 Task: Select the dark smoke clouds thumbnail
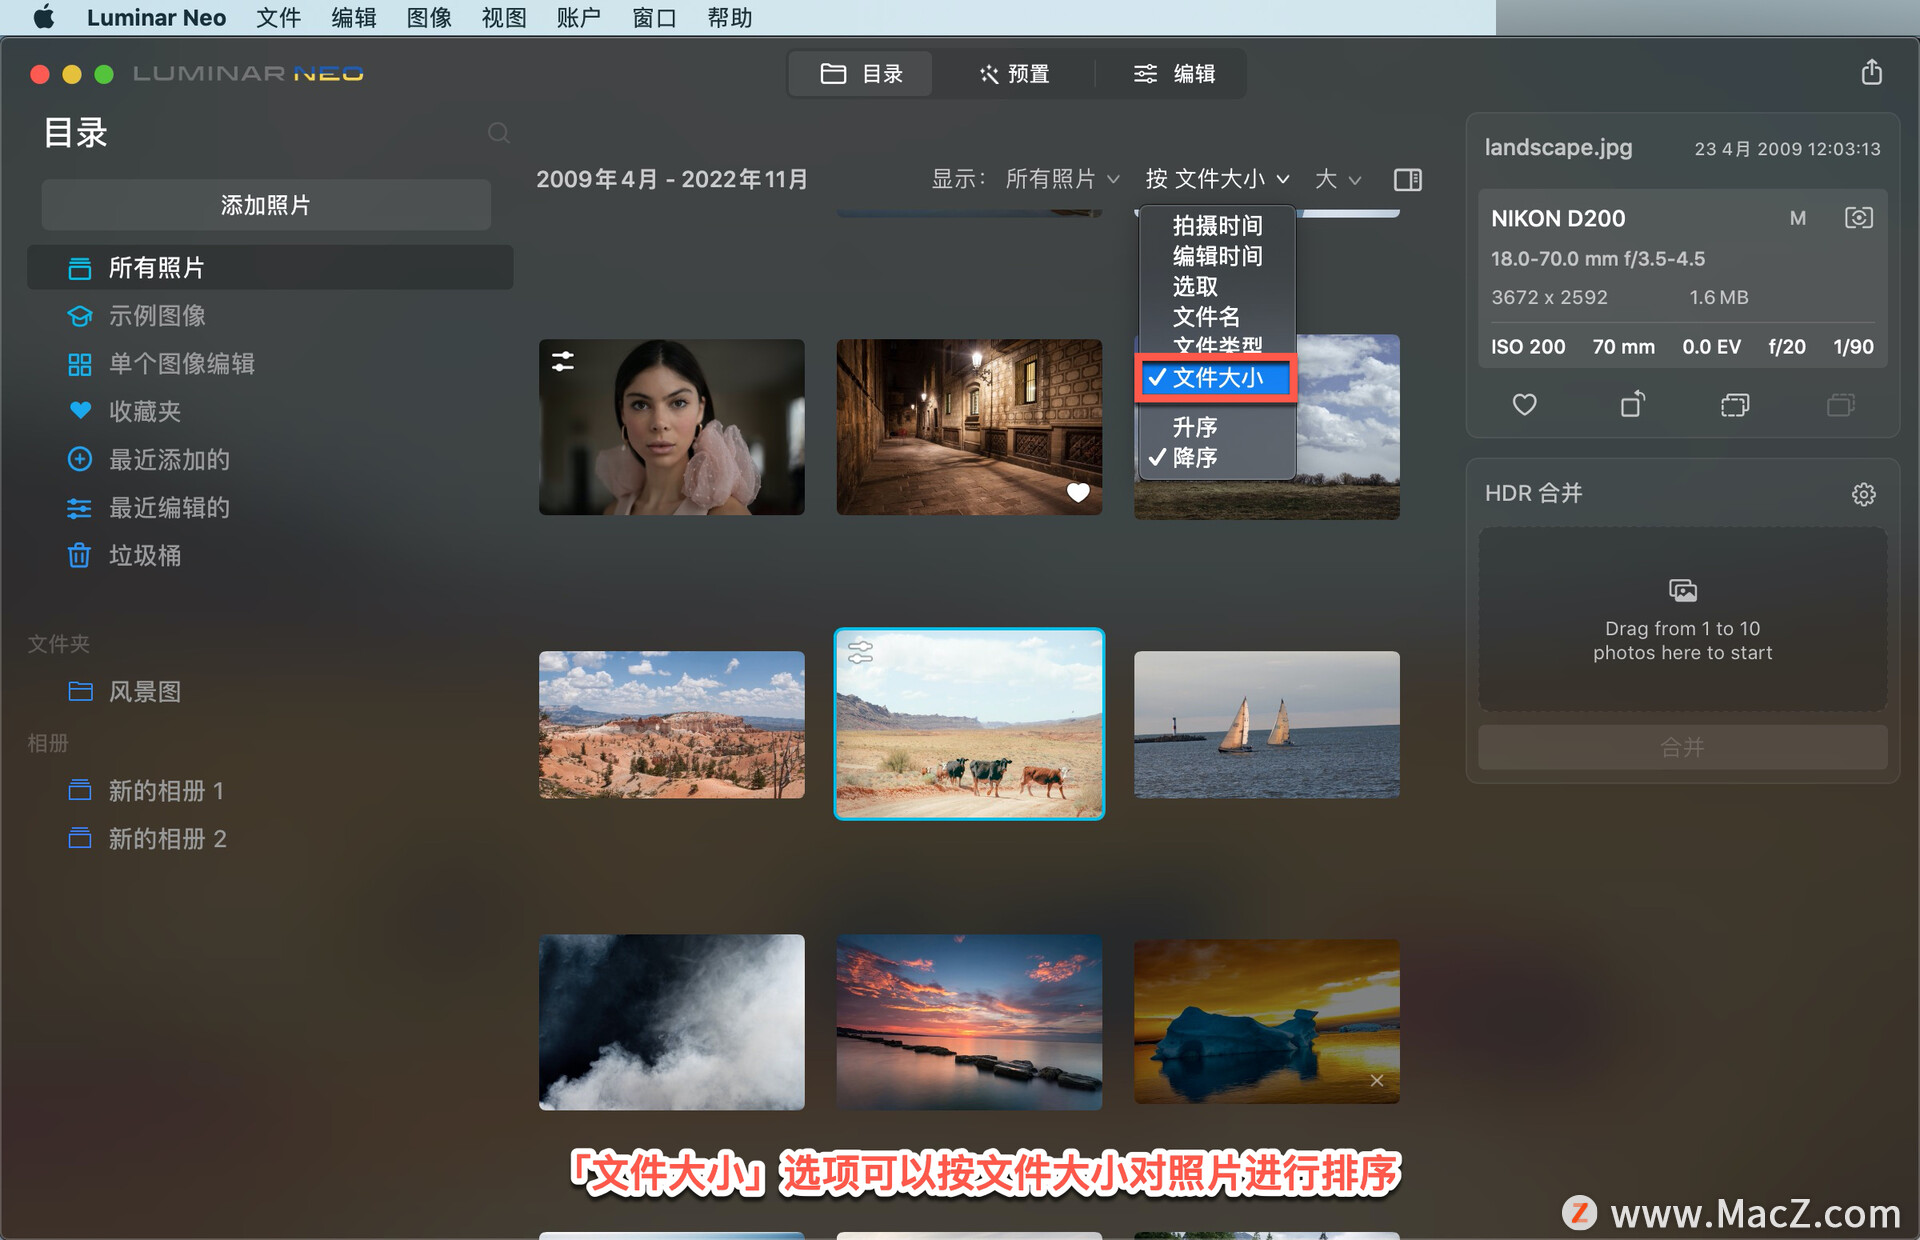pos(672,1022)
